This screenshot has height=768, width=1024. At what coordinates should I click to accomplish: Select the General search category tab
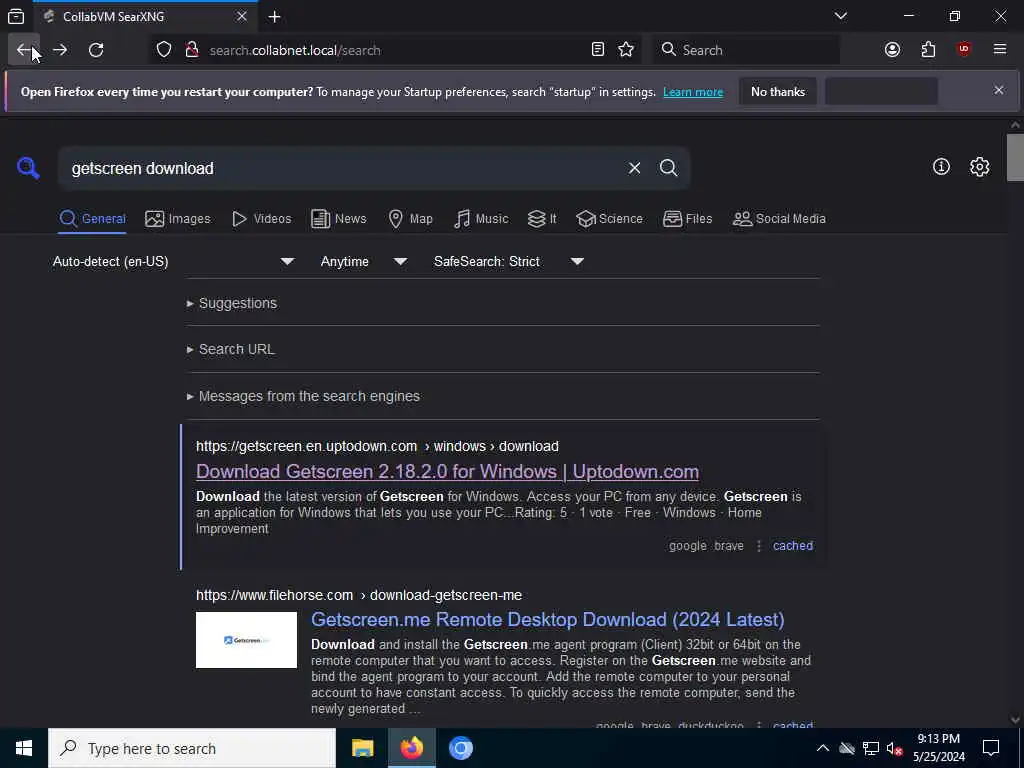(x=92, y=219)
